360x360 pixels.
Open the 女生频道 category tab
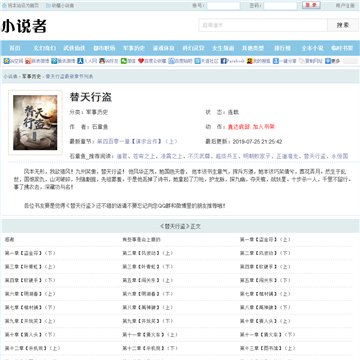pyautogui.click(x=223, y=48)
